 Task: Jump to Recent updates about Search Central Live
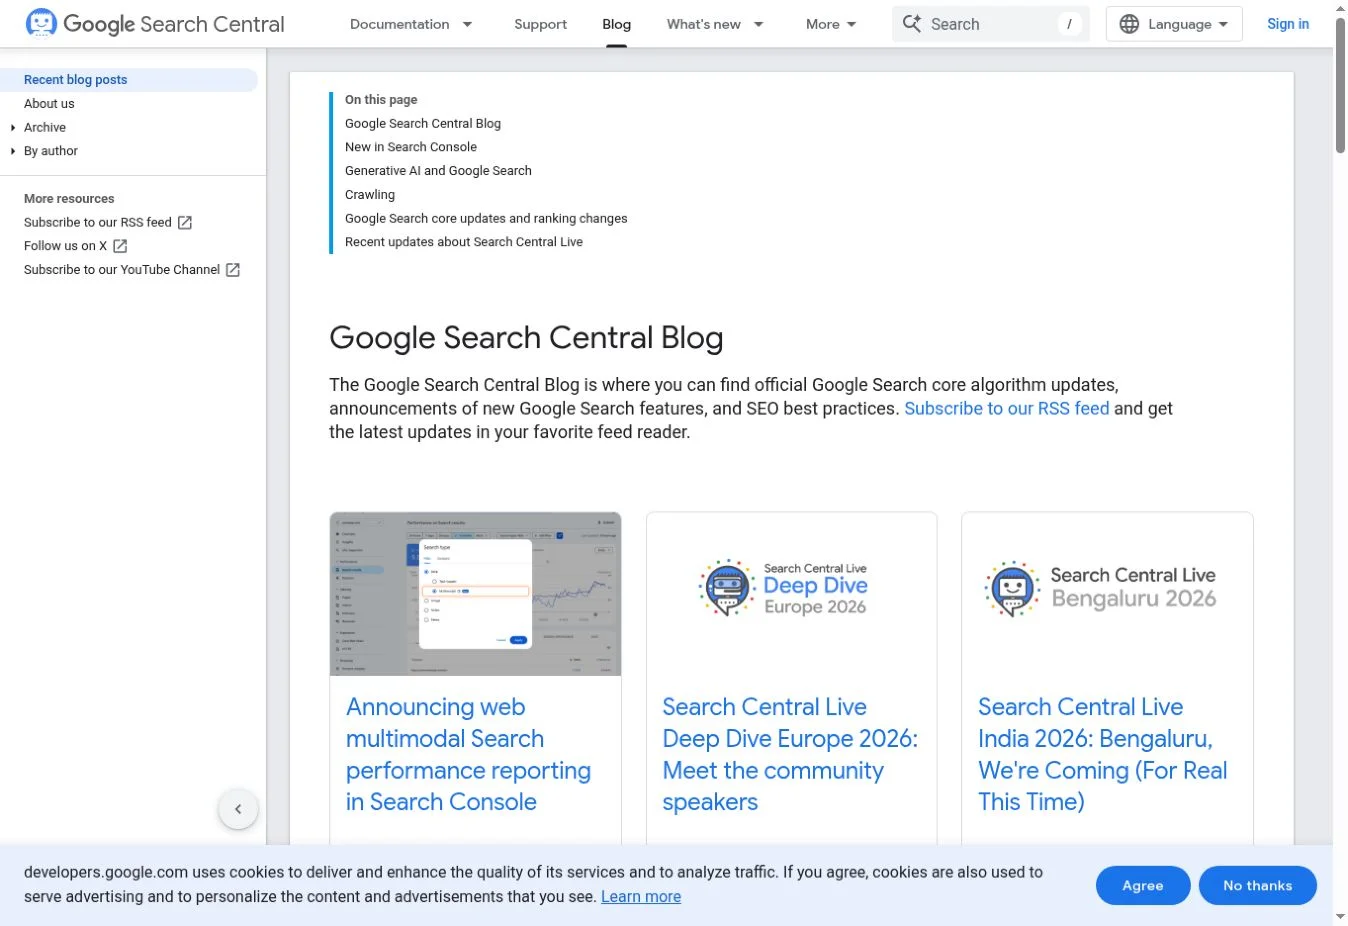click(x=464, y=242)
